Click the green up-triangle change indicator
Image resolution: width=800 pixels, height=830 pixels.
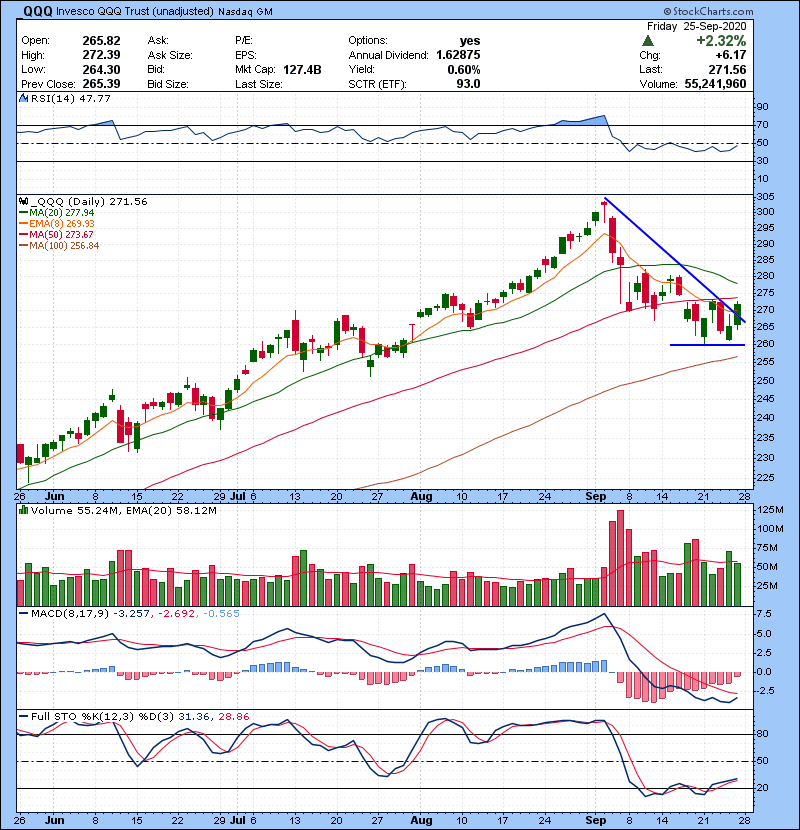(x=648, y=41)
